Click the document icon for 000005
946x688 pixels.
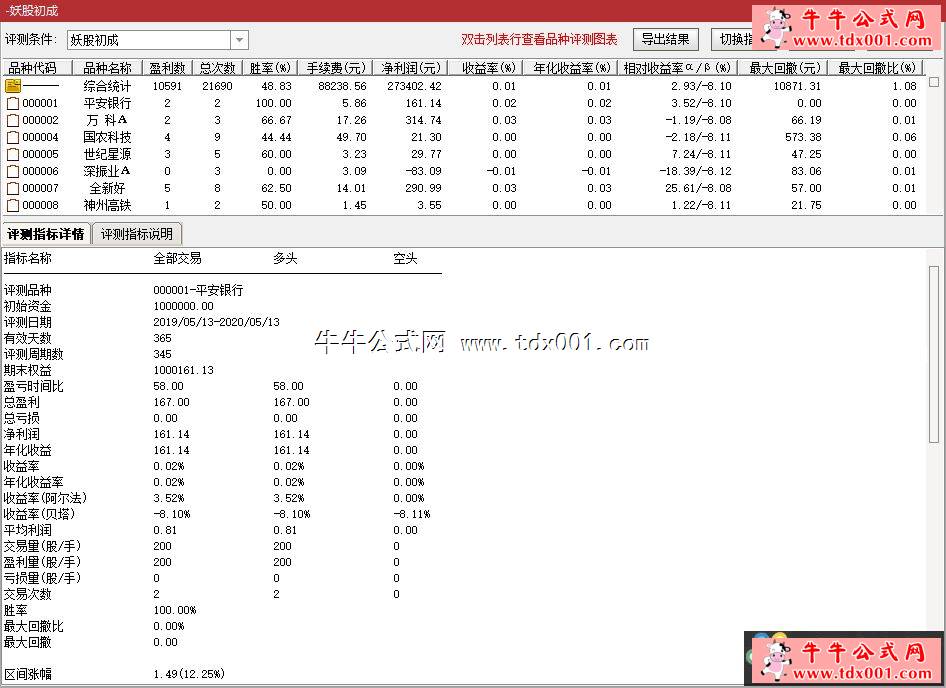(x=13, y=154)
